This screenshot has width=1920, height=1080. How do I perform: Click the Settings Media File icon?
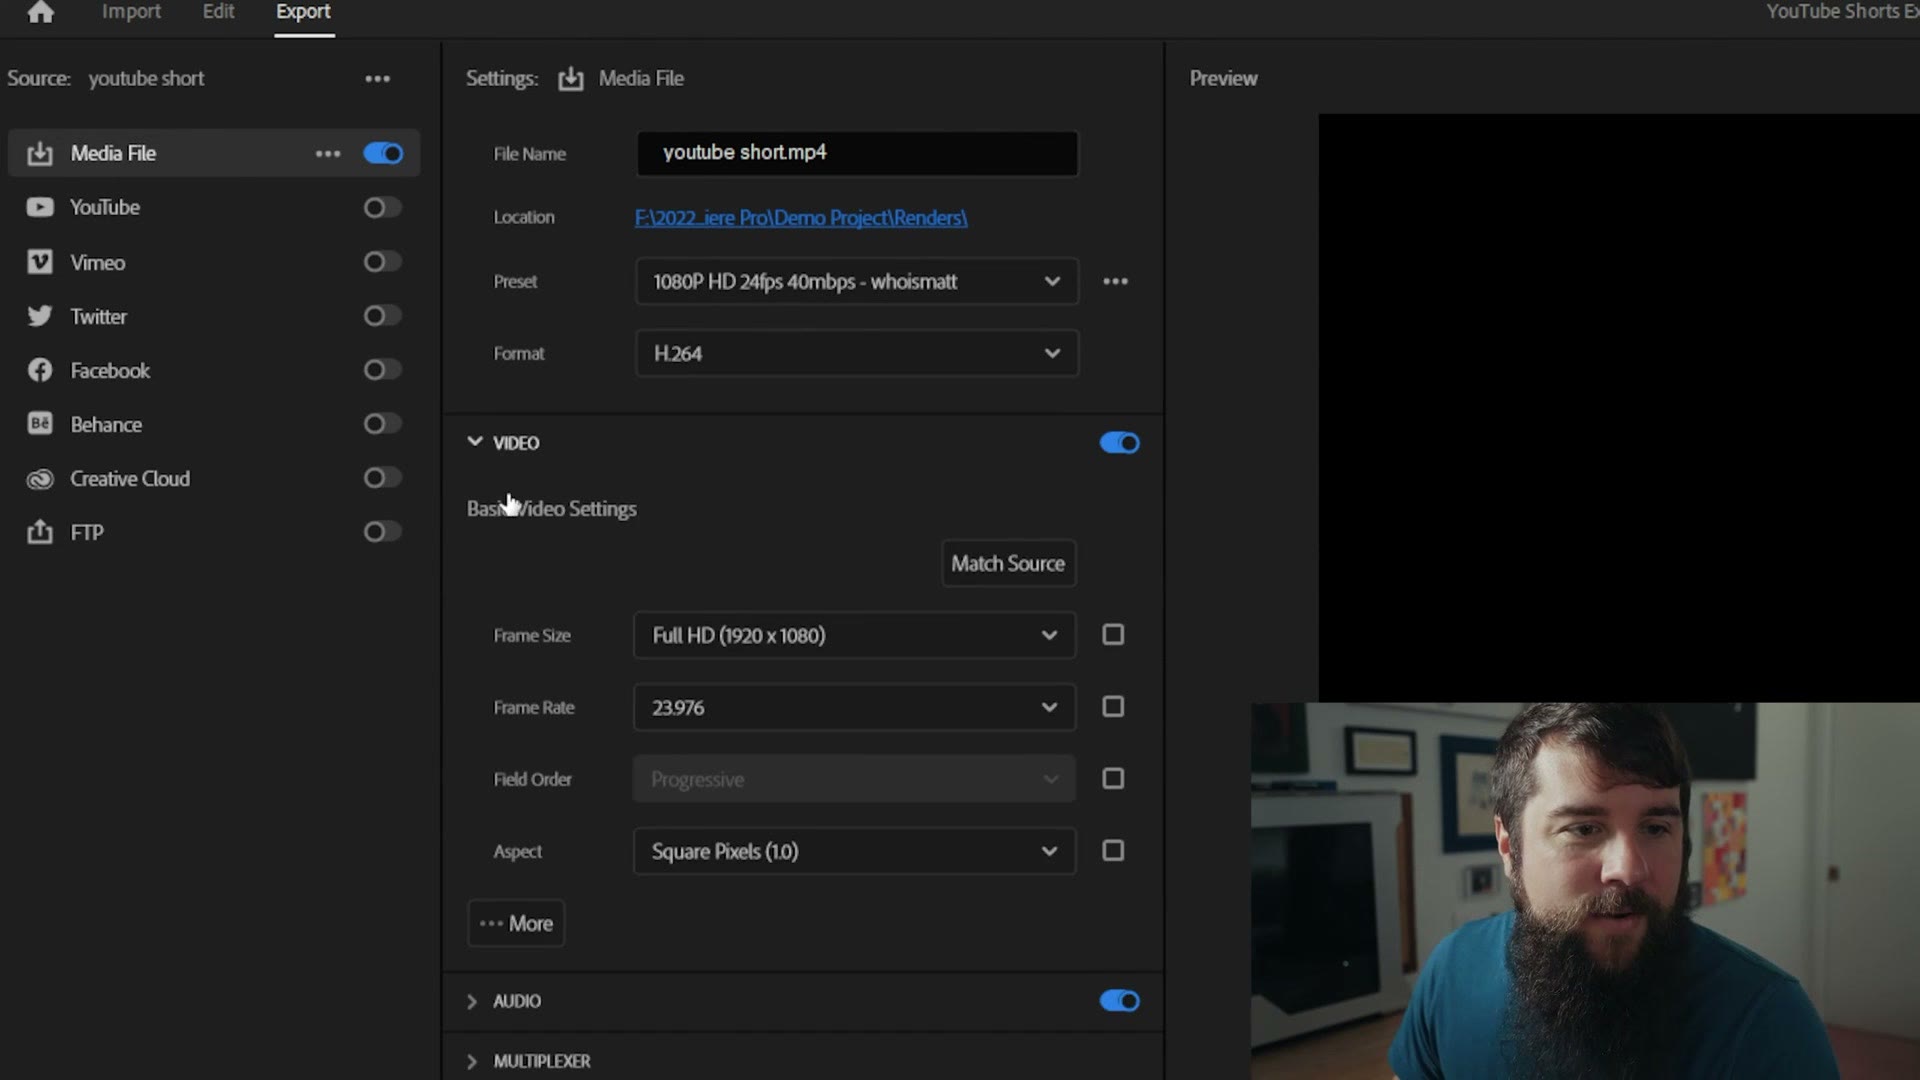coord(570,78)
